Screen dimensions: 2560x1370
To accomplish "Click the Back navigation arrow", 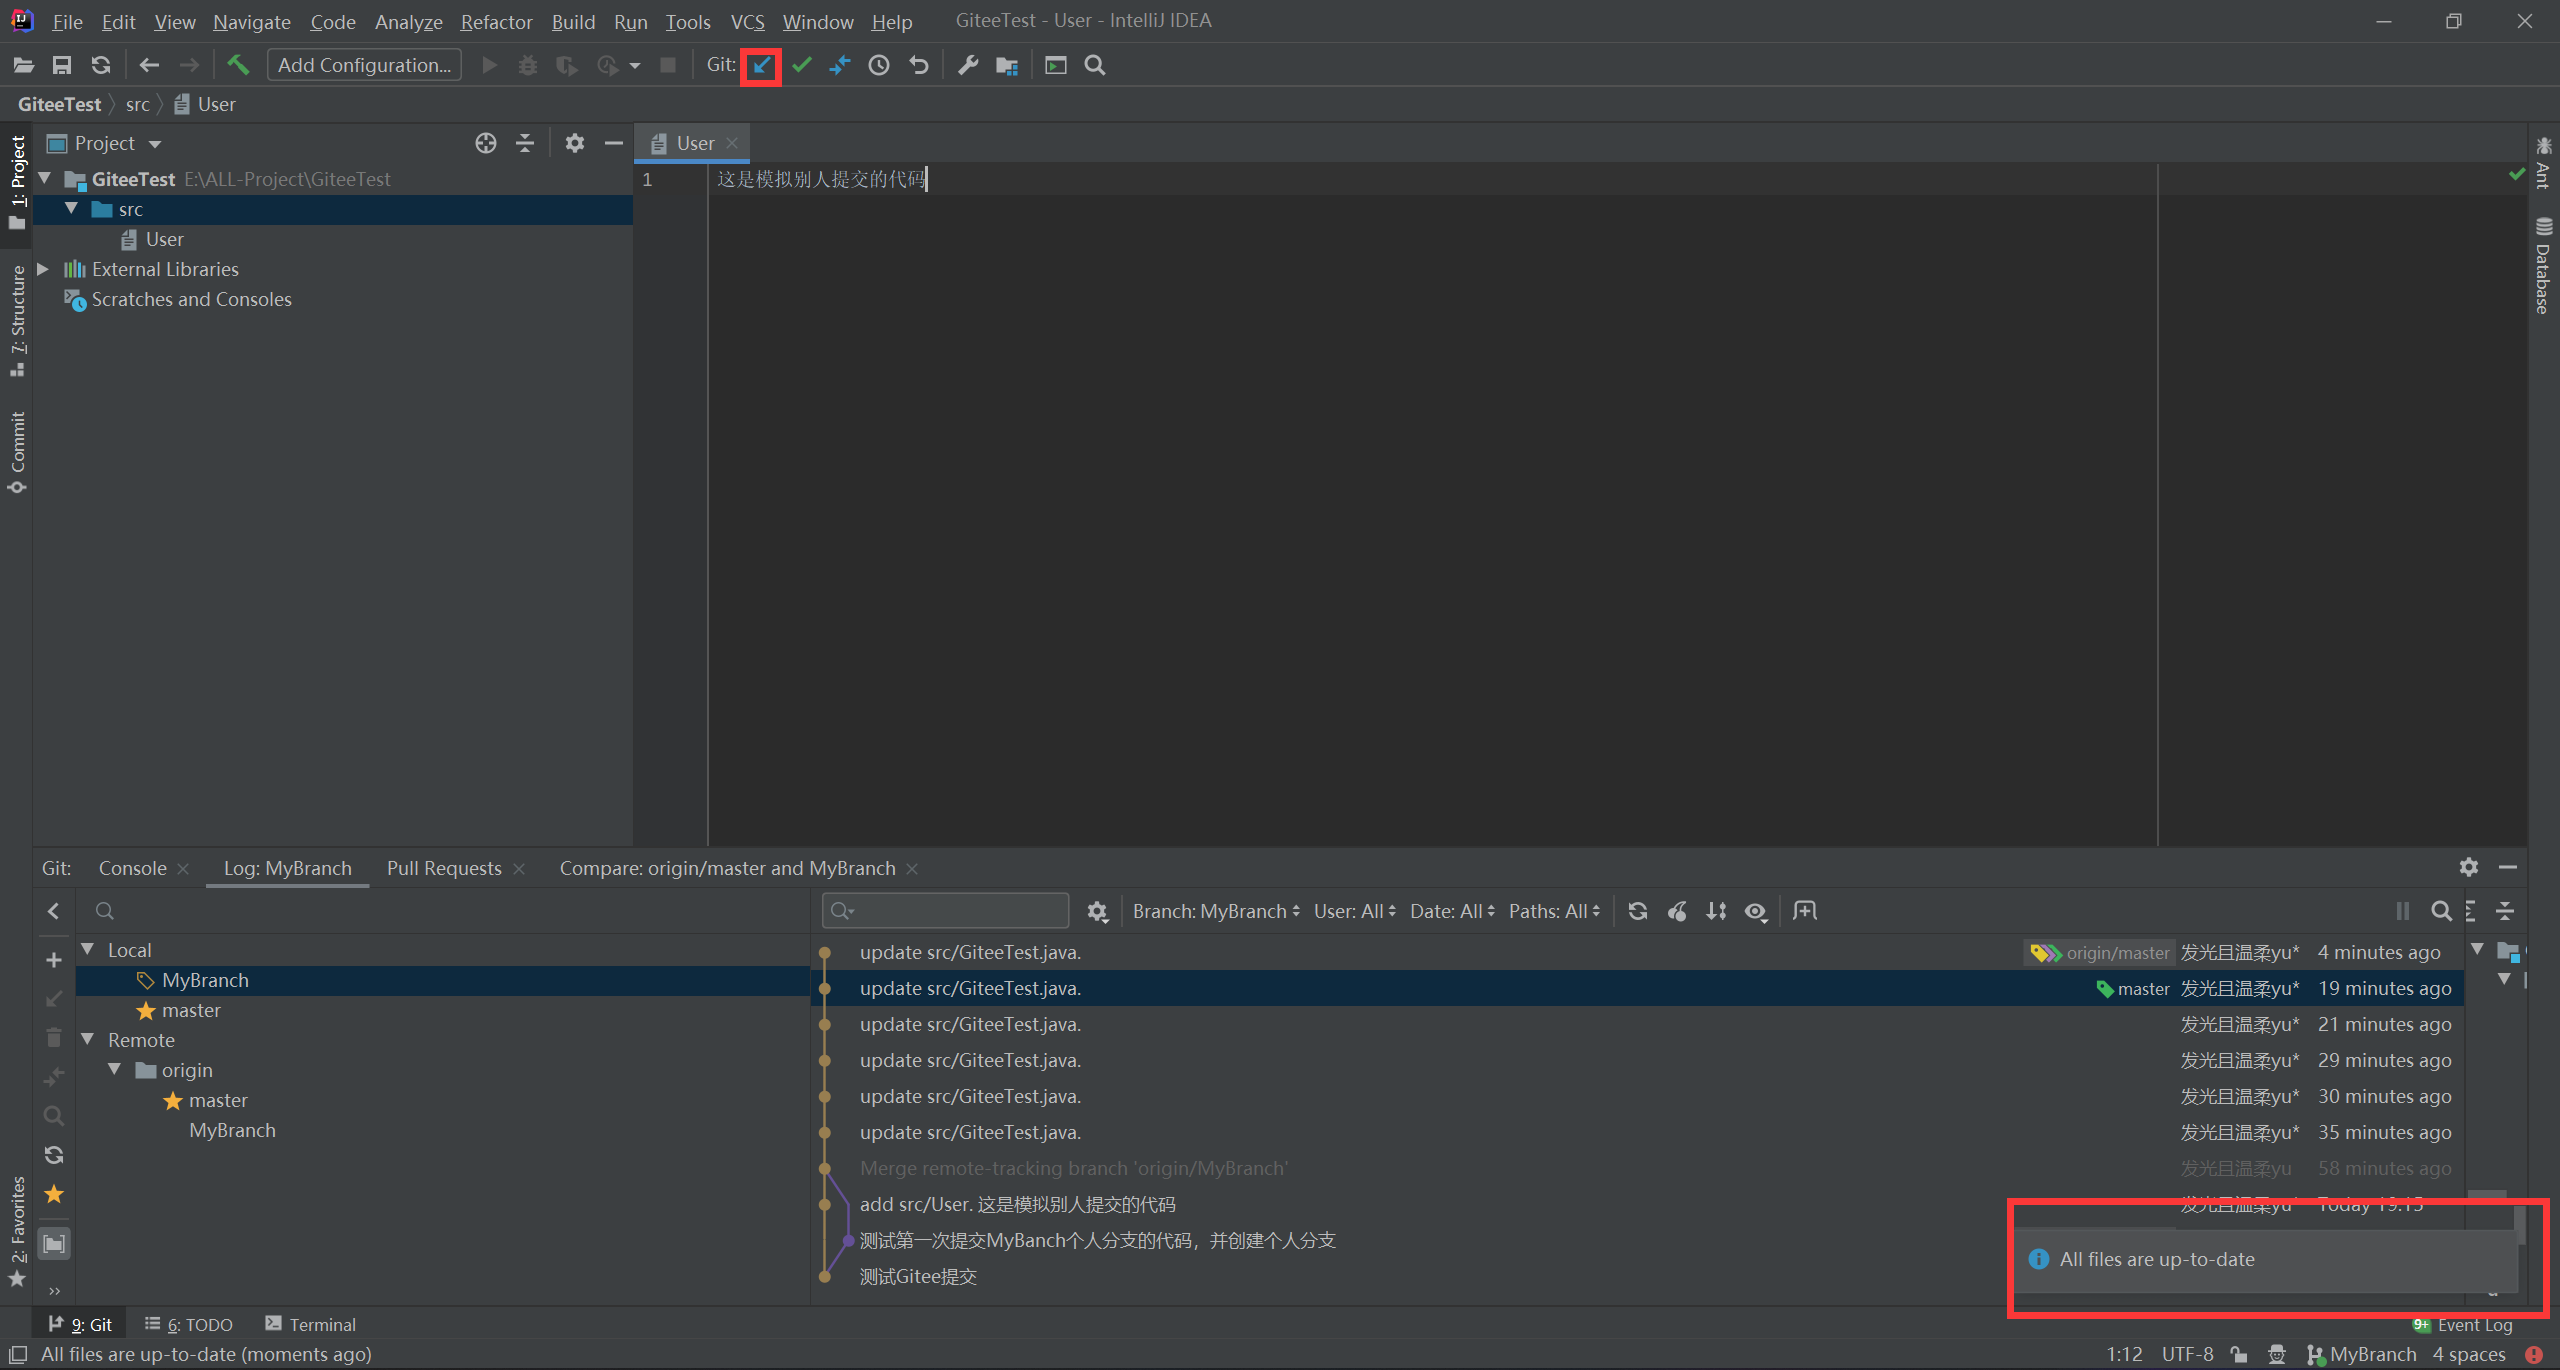I will (x=149, y=66).
